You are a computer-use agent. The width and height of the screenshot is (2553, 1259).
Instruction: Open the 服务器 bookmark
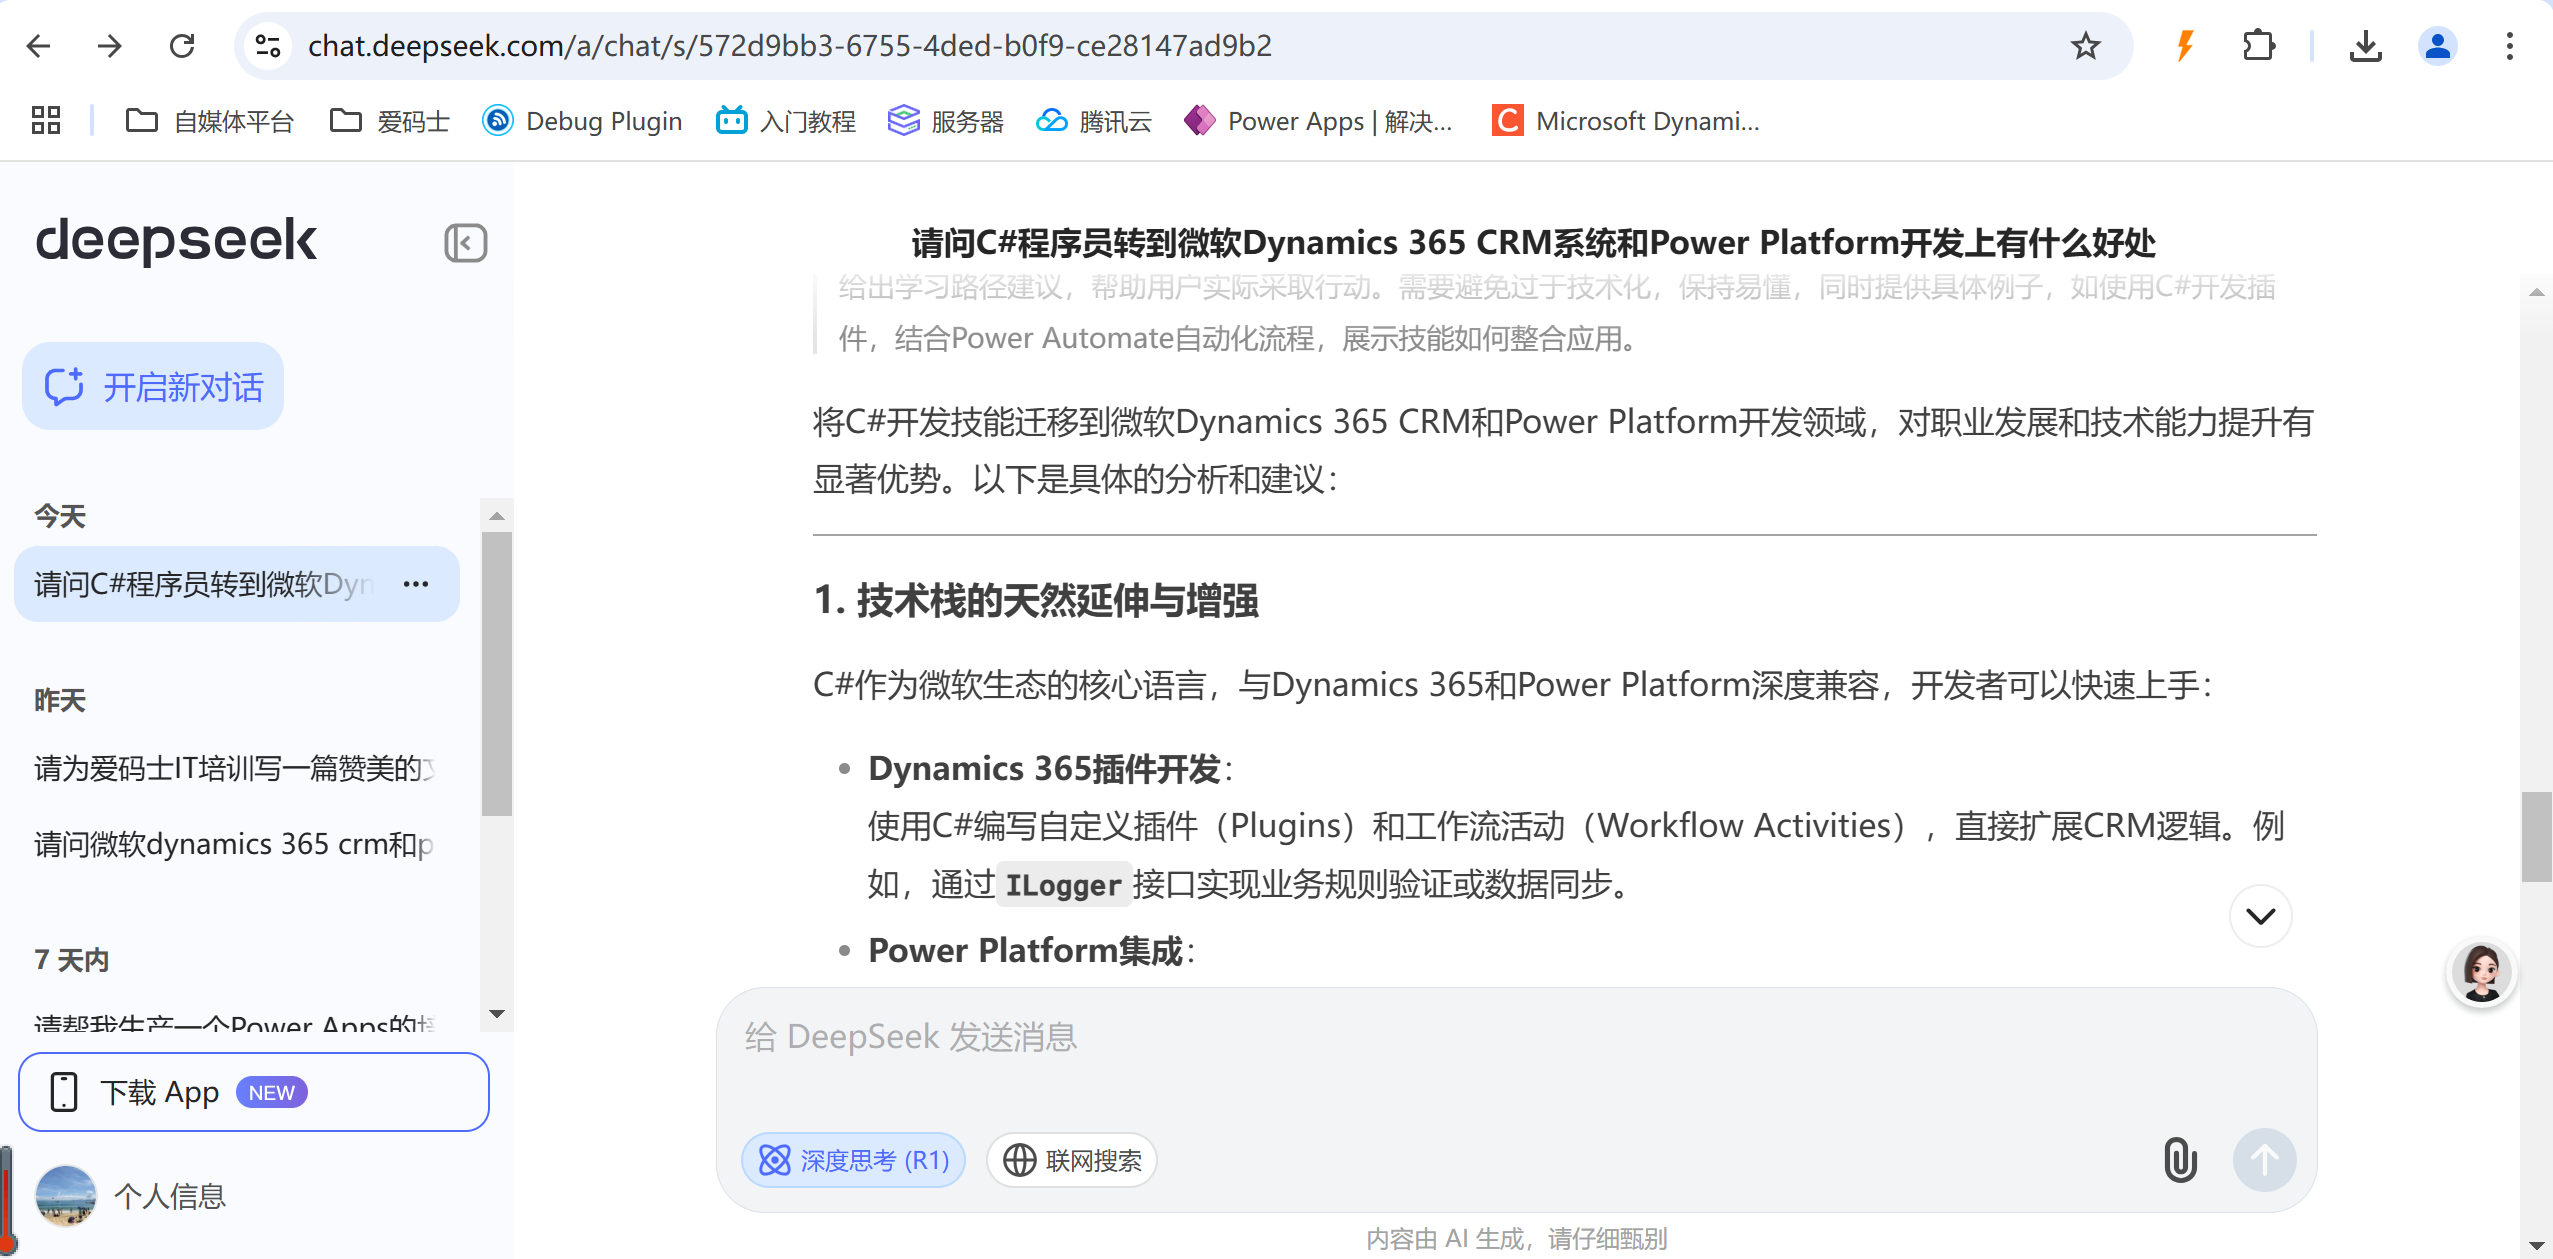[x=946, y=121]
